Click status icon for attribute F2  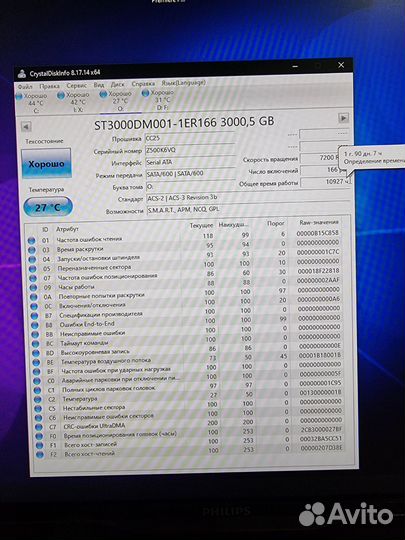tap(40, 455)
